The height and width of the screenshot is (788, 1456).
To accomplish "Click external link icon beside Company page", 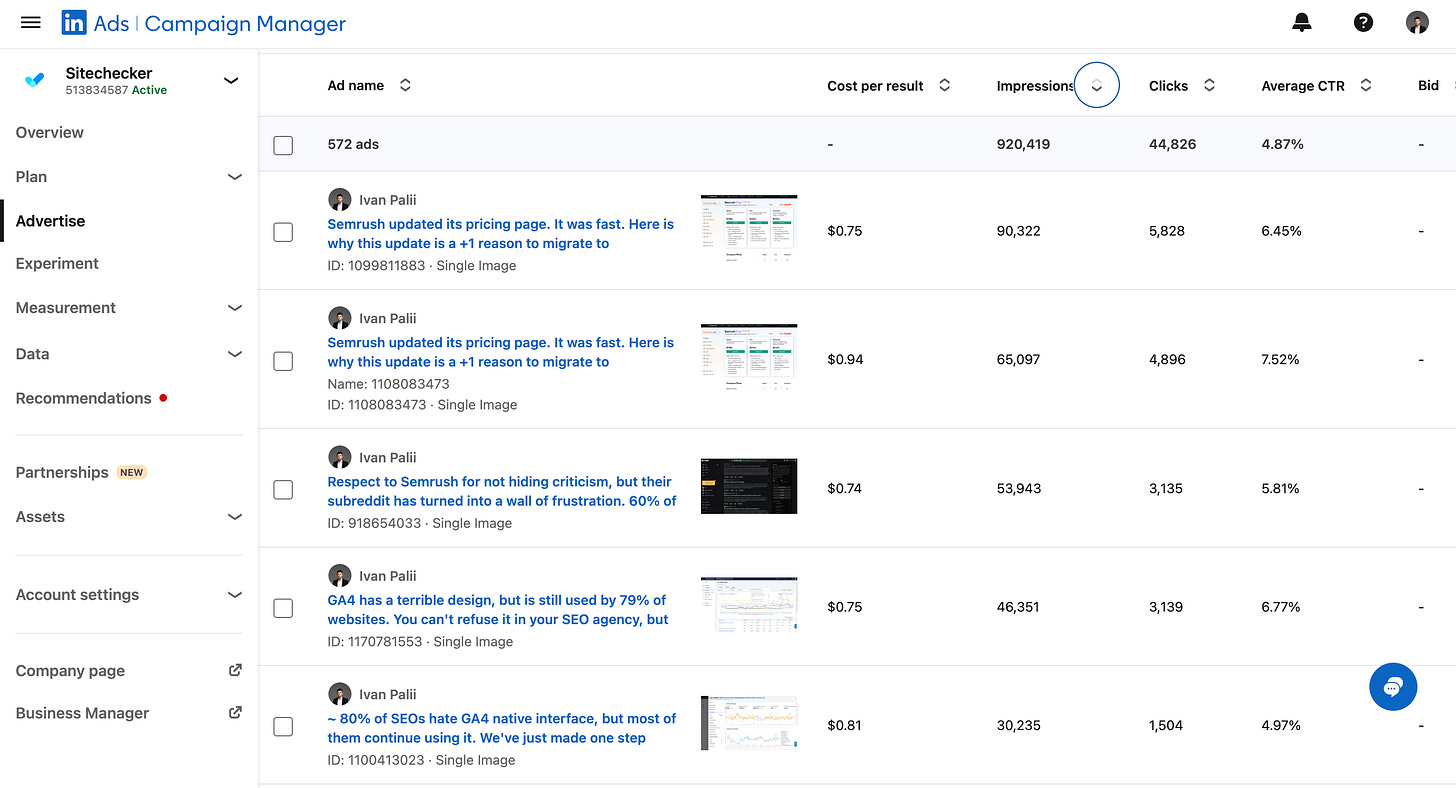I will 235,670.
